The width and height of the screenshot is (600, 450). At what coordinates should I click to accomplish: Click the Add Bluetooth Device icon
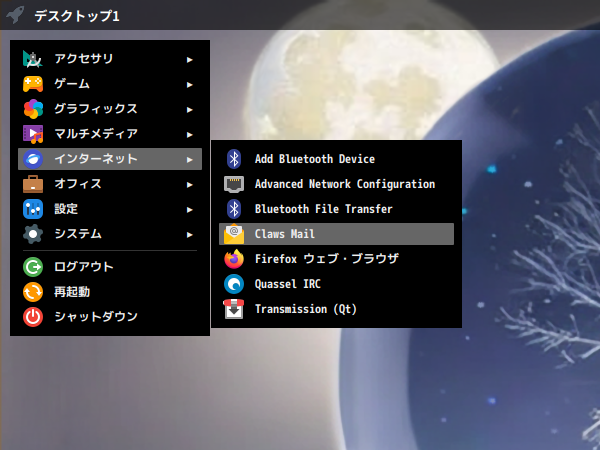(x=234, y=159)
